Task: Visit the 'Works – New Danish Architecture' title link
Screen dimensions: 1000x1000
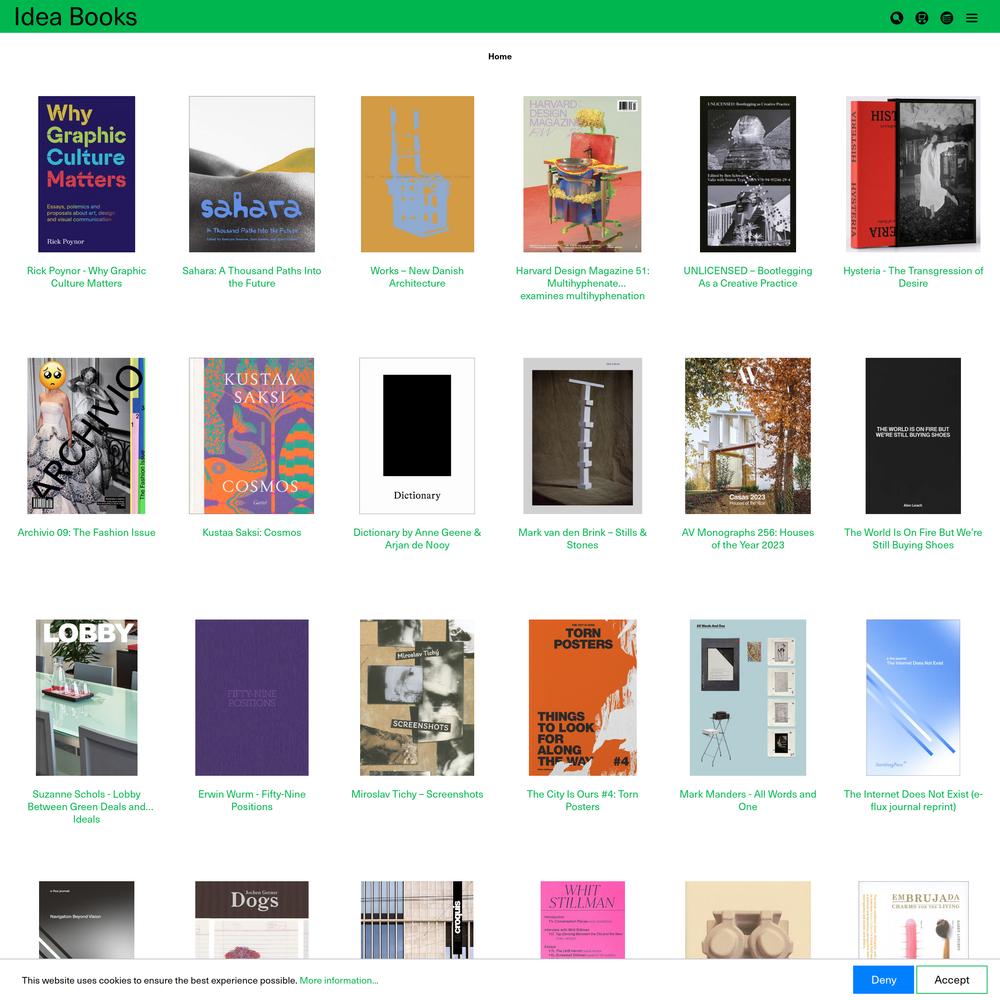Action: (417, 277)
